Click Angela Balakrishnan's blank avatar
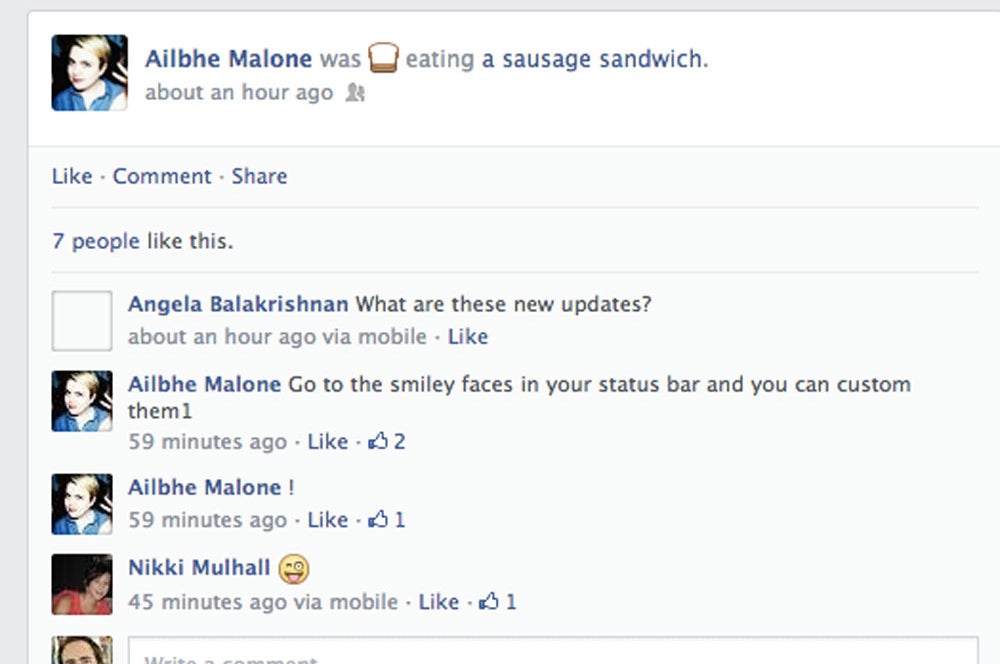Image resolution: width=1000 pixels, height=664 pixels. tap(82, 321)
